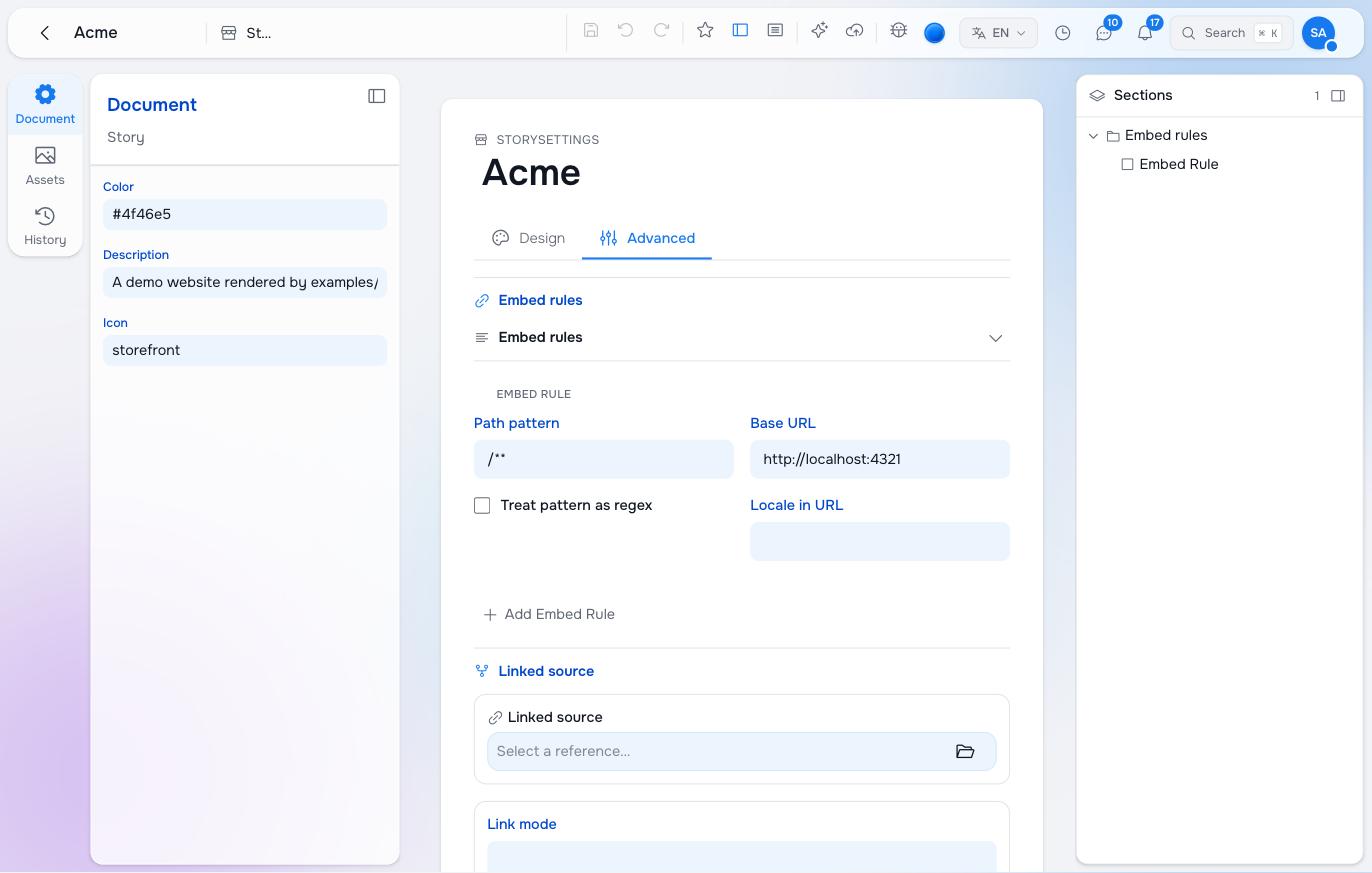Open the Link mode dropdown field
The image size is (1372, 873).
tap(742, 856)
